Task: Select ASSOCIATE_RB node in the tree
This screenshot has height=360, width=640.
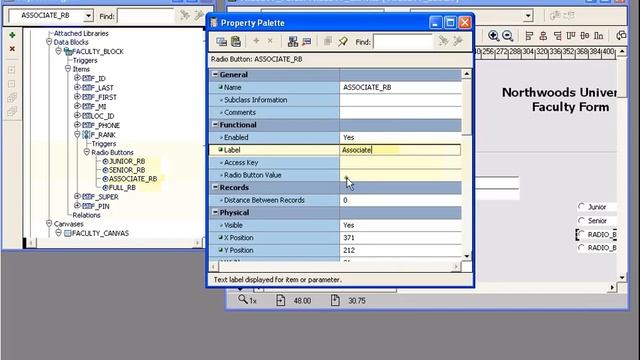Action: pos(133,179)
